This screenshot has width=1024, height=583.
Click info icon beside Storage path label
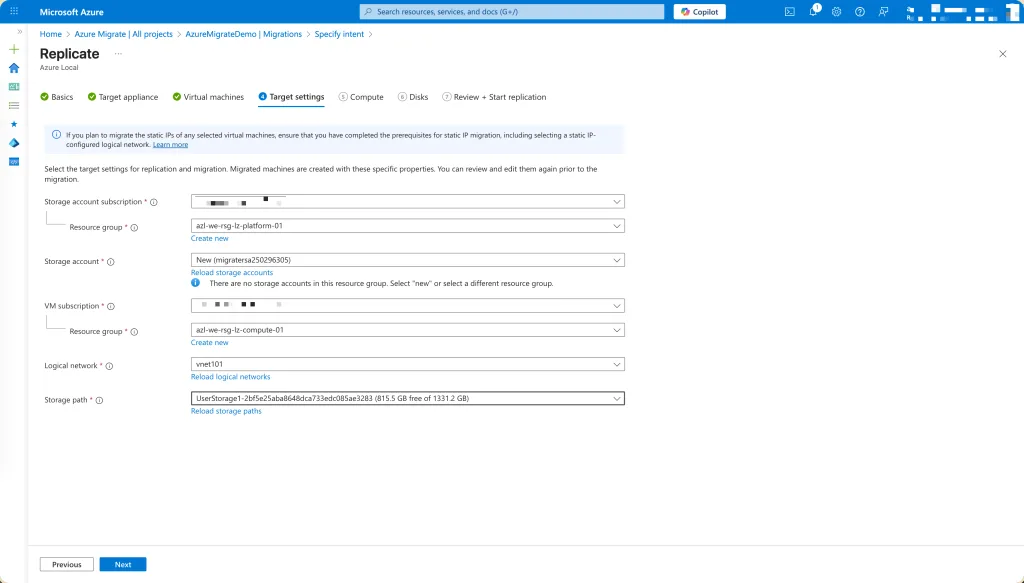click(99, 400)
